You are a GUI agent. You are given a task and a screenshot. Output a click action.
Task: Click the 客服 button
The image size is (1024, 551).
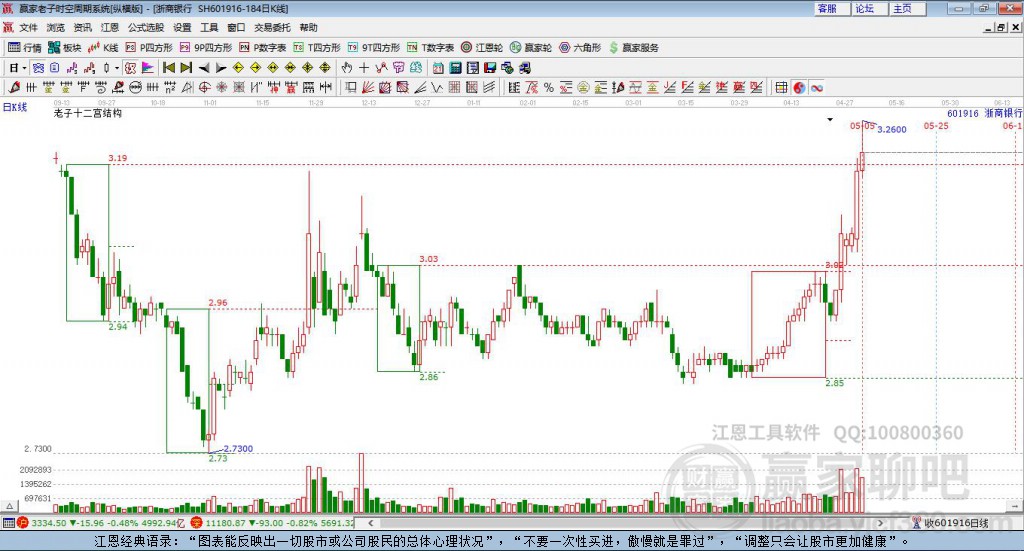point(827,8)
